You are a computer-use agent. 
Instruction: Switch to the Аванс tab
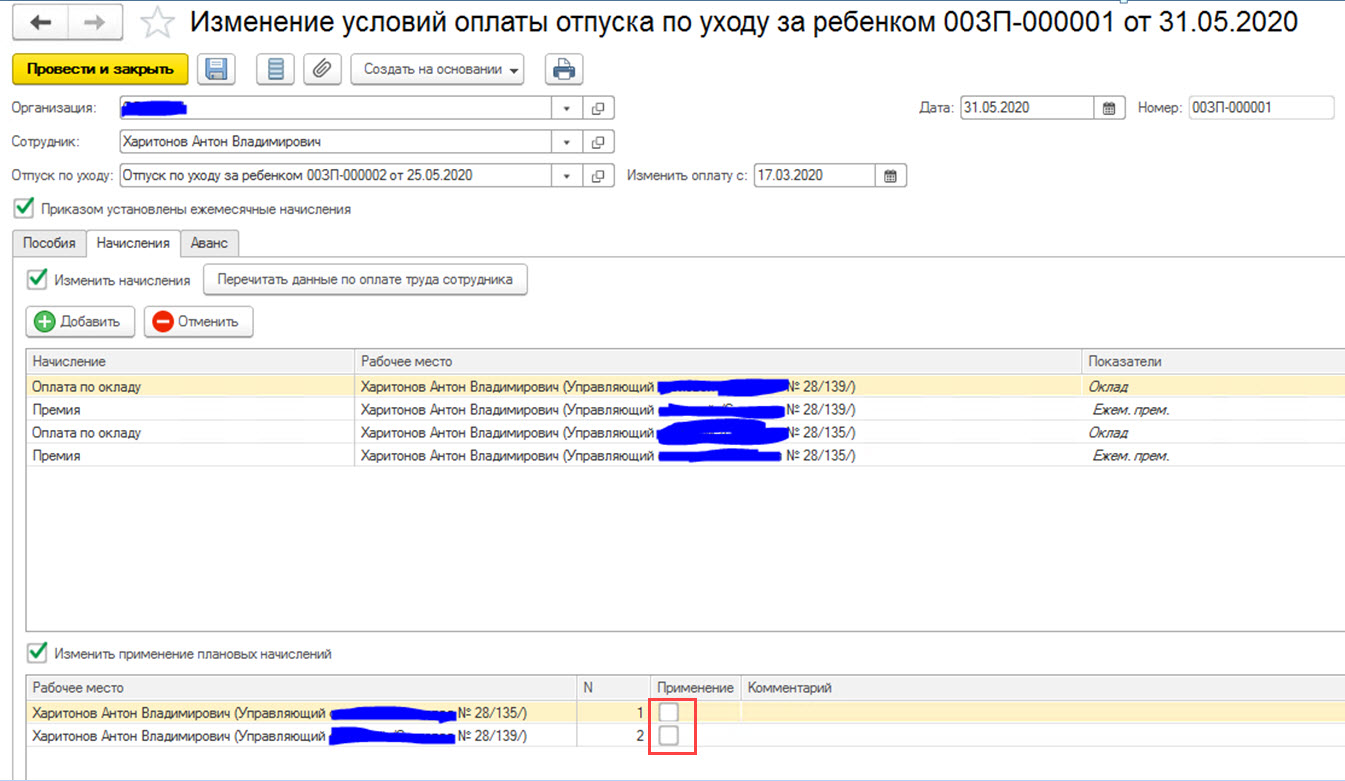pyautogui.click(x=210, y=243)
